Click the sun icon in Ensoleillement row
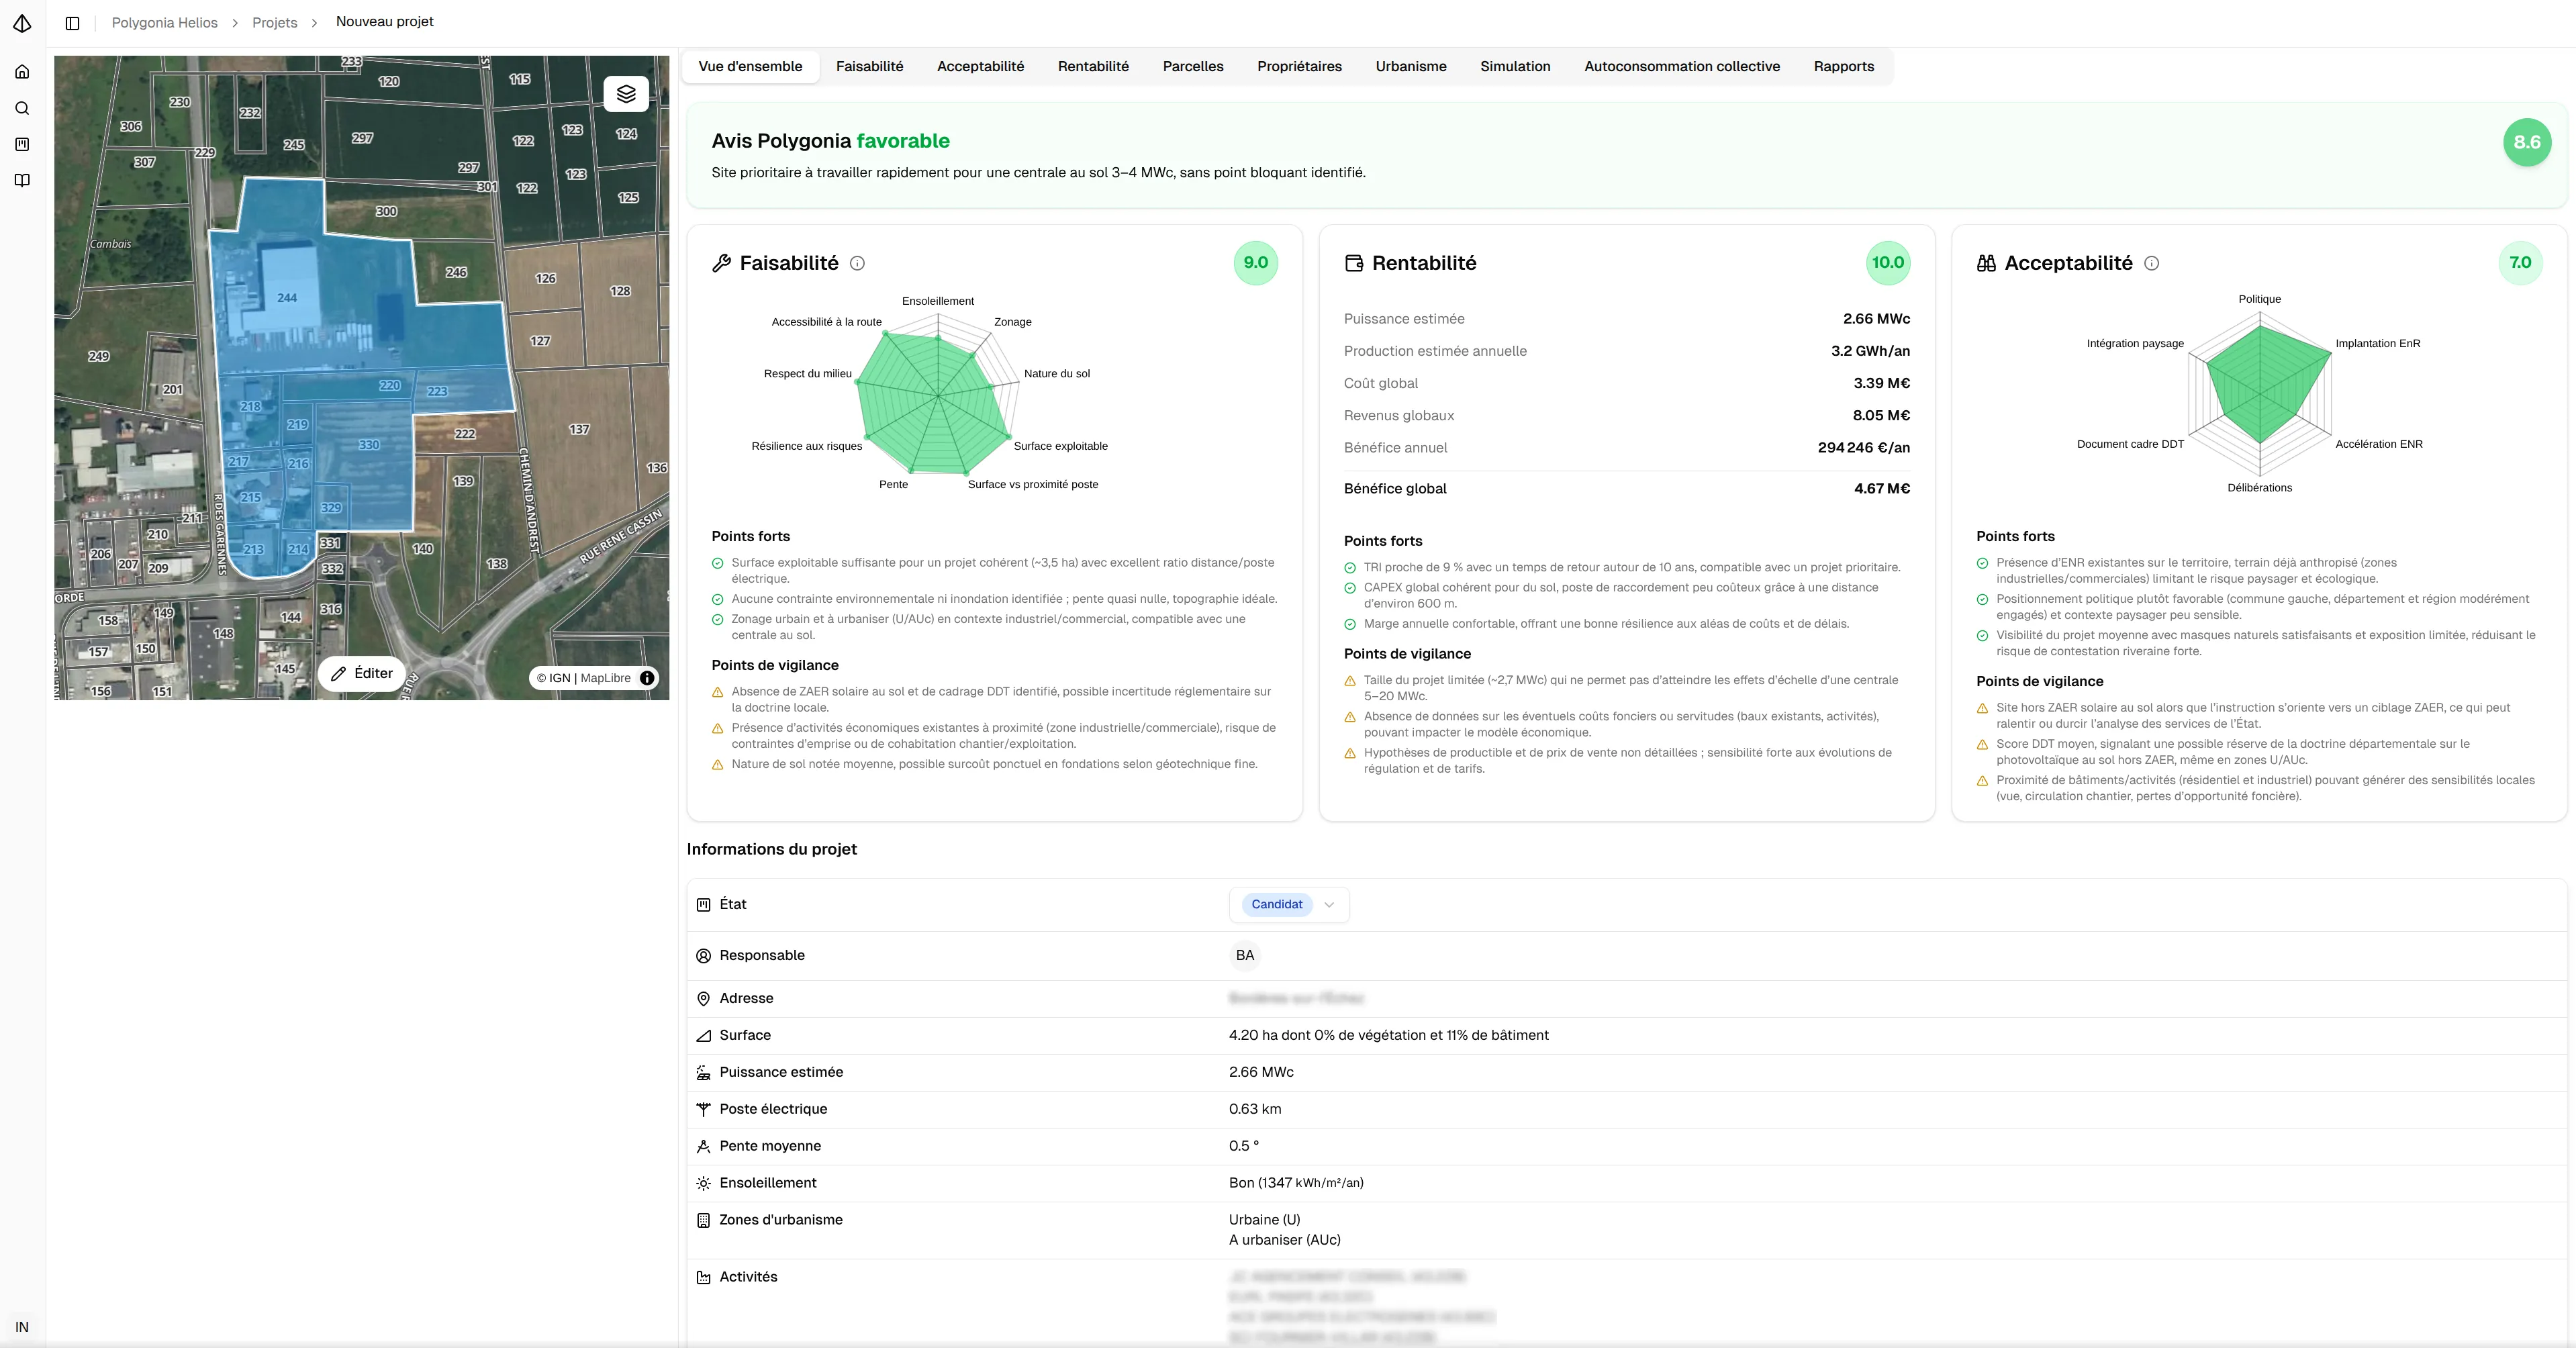 [703, 1183]
